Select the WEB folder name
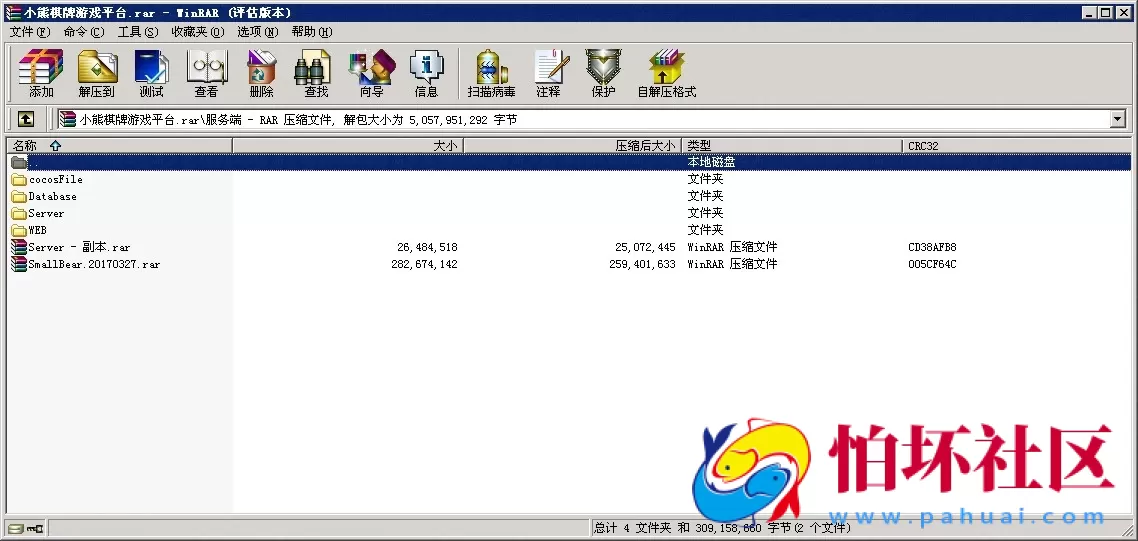 (38, 230)
